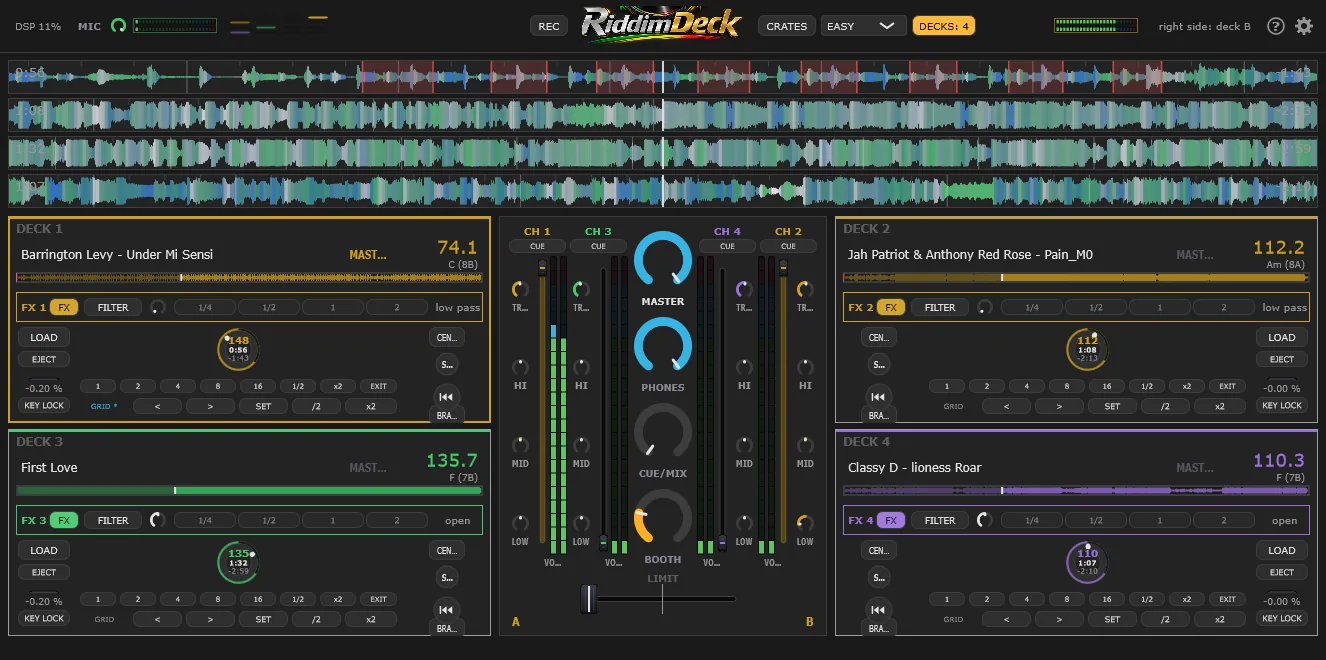Toggle the FX button on FX 4
Image resolution: width=1326 pixels, height=660 pixels.
click(x=891, y=520)
